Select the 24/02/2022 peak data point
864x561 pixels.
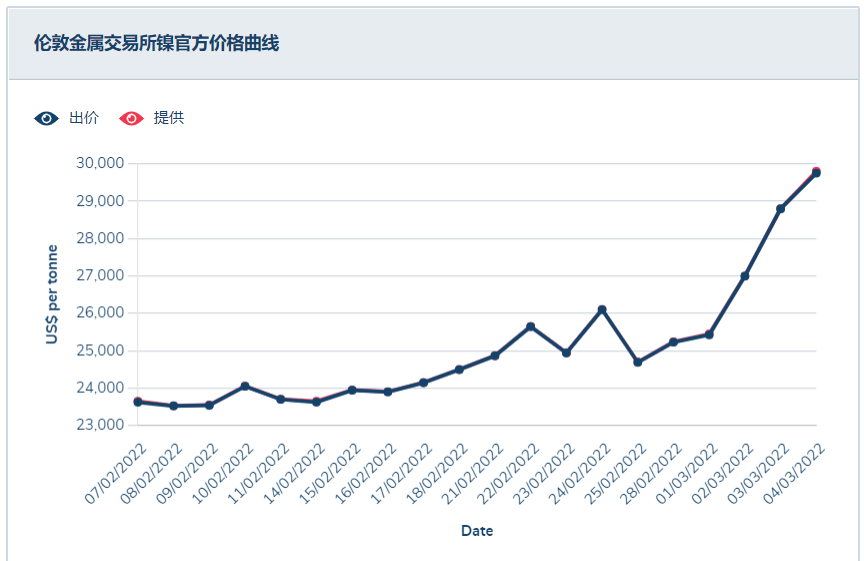click(602, 310)
